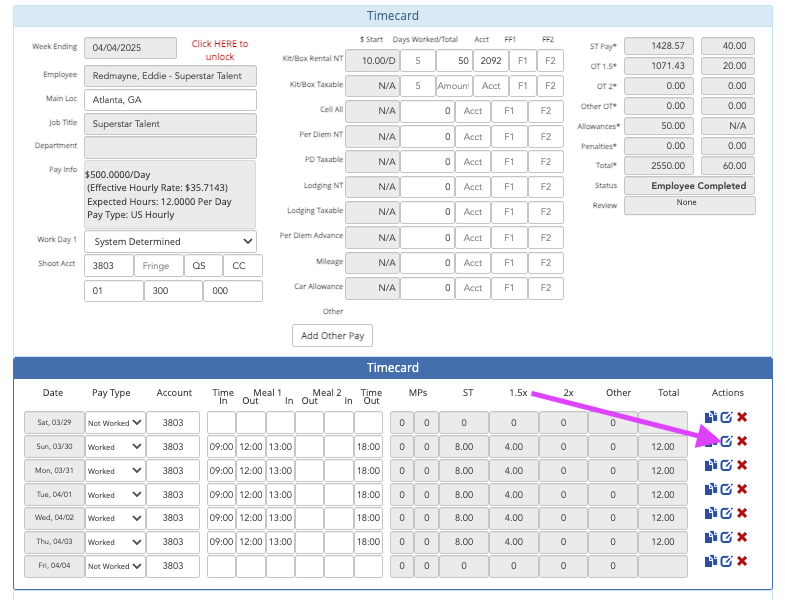Screen dimensions: 785x600
Task: Click the QS input field
Action: (x=203, y=265)
